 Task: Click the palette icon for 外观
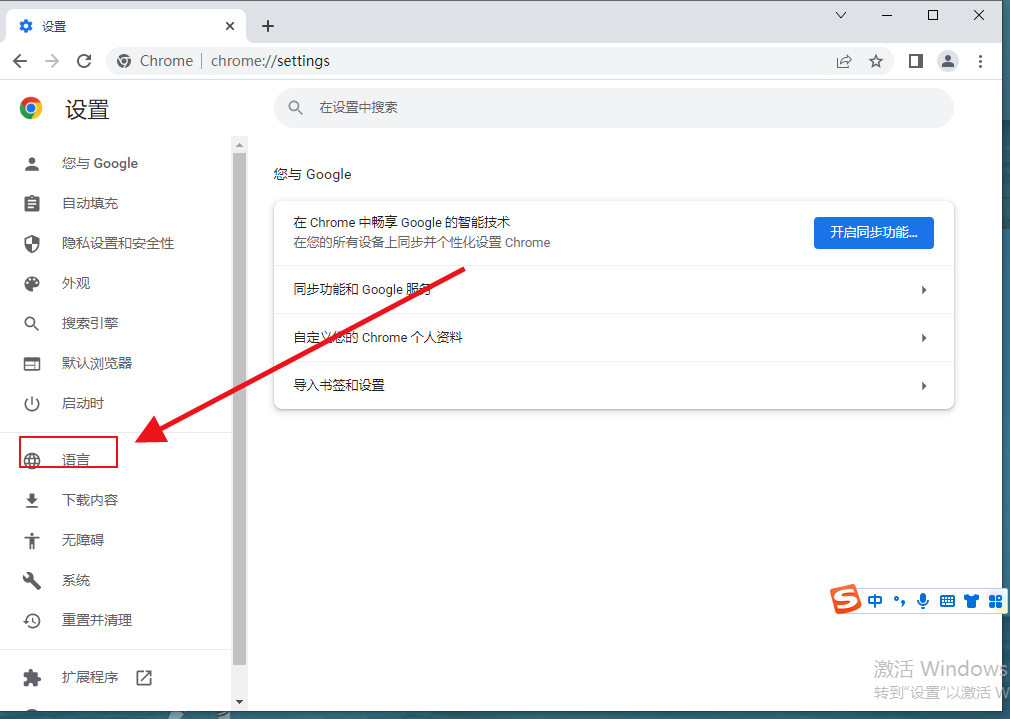point(32,283)
